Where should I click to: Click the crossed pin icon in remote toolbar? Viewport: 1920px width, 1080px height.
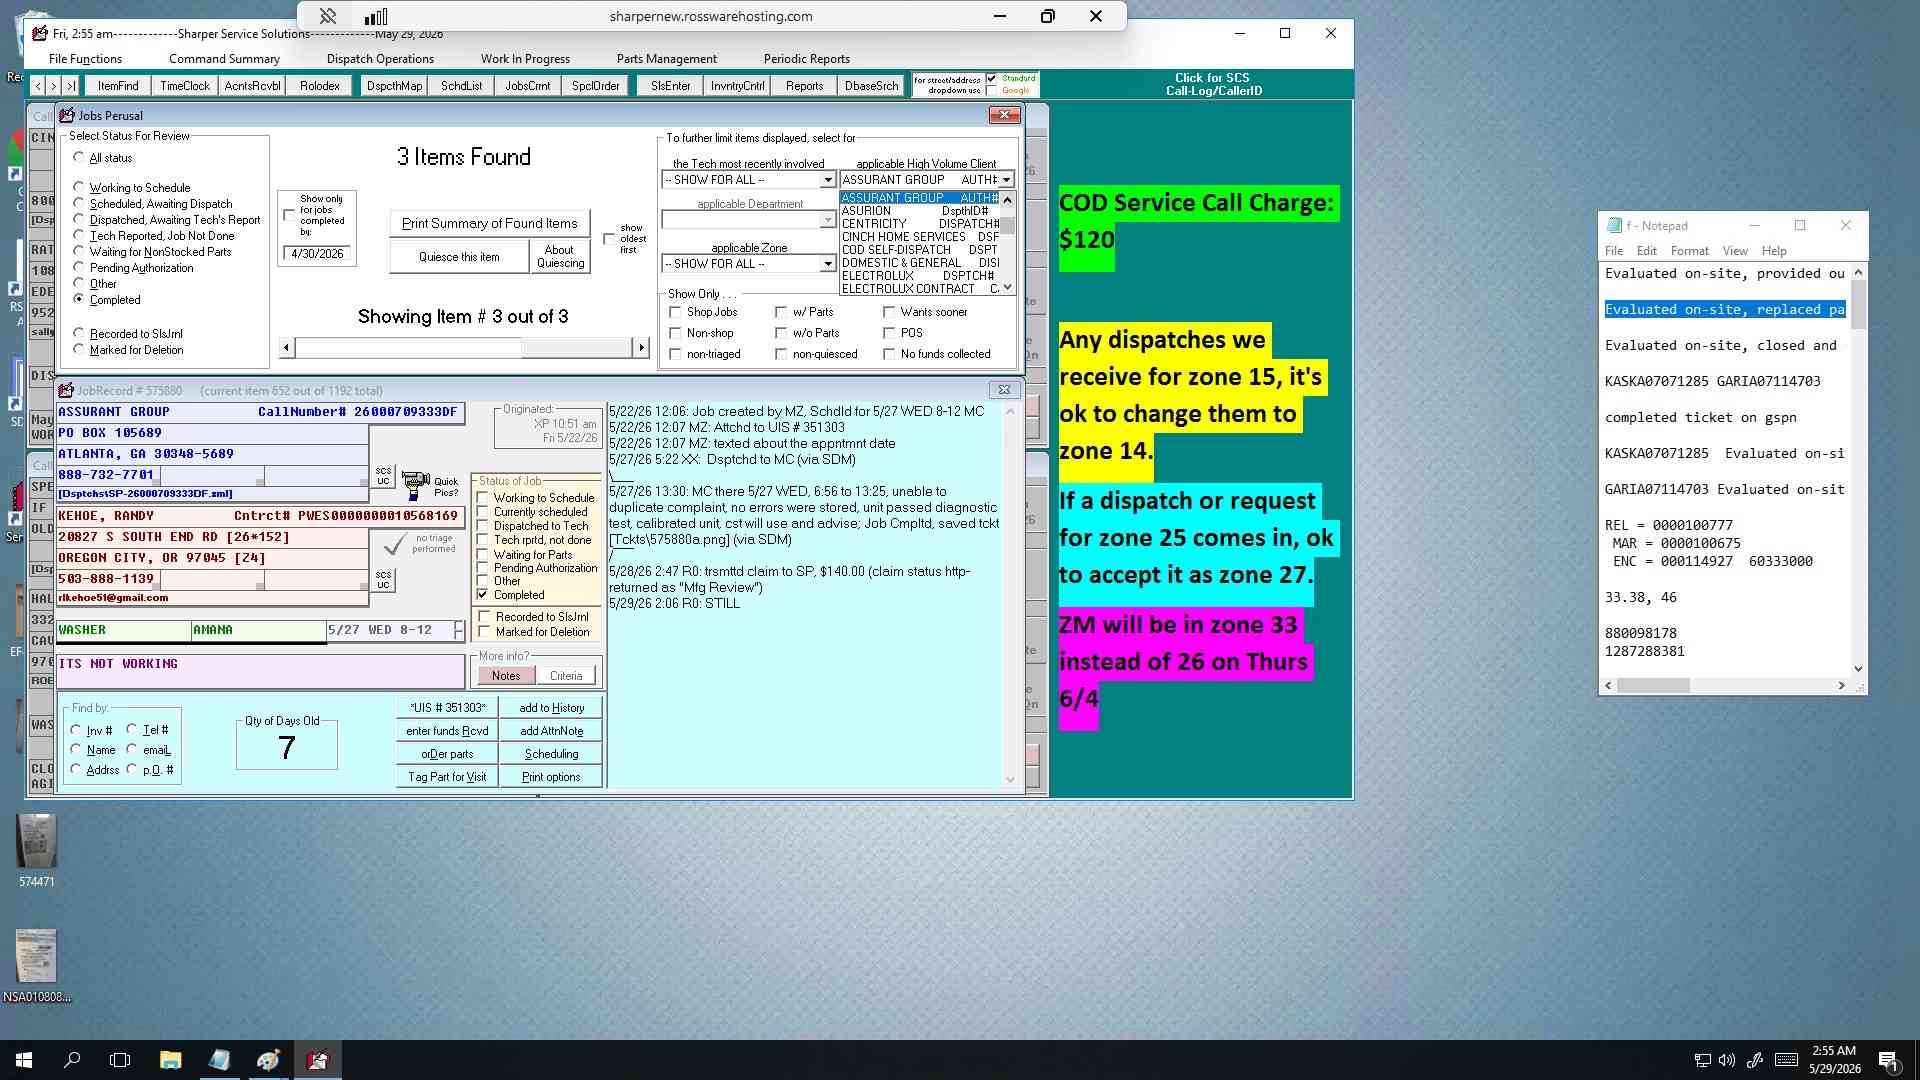[327, 16]
